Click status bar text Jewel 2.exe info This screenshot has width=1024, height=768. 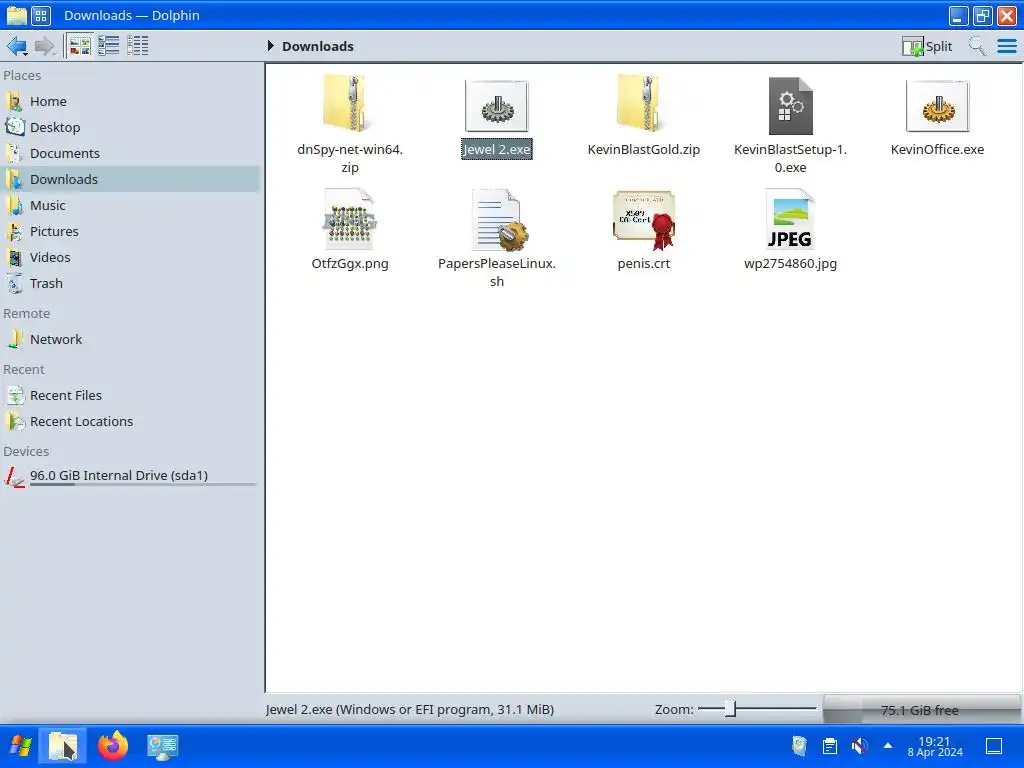coord(409,710)
